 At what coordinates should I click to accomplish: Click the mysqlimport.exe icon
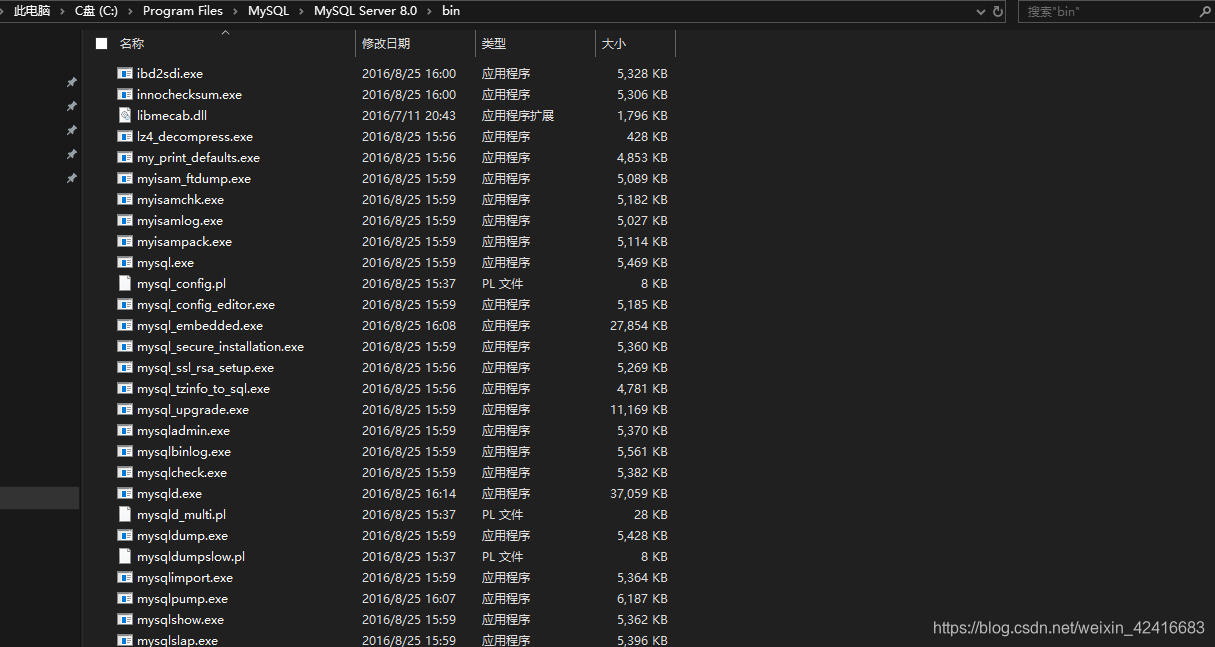point(125,577)
